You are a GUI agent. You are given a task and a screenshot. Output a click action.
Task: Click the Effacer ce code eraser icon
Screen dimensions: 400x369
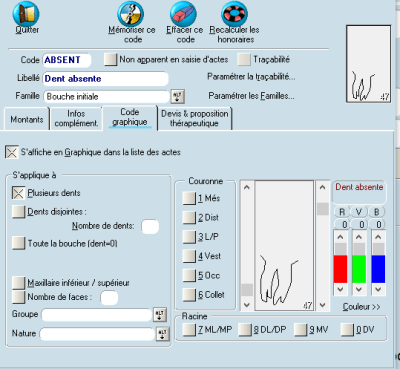pos(183,13)
